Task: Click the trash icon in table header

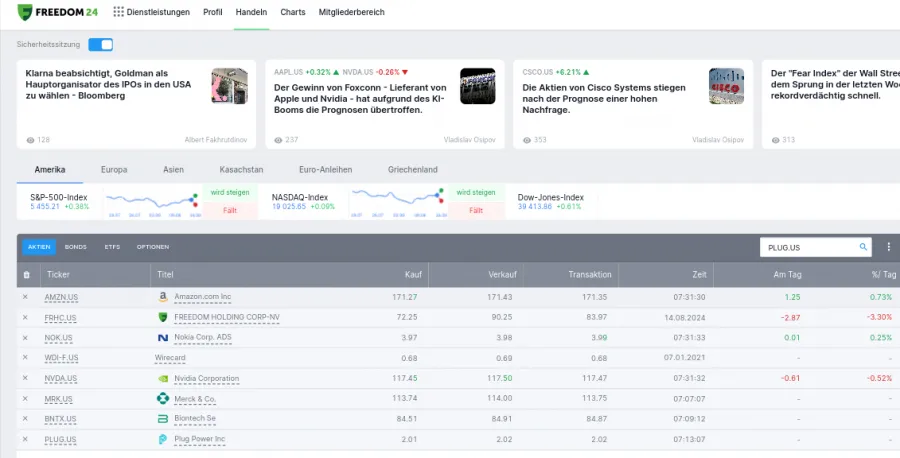Action: click(26, 275)
